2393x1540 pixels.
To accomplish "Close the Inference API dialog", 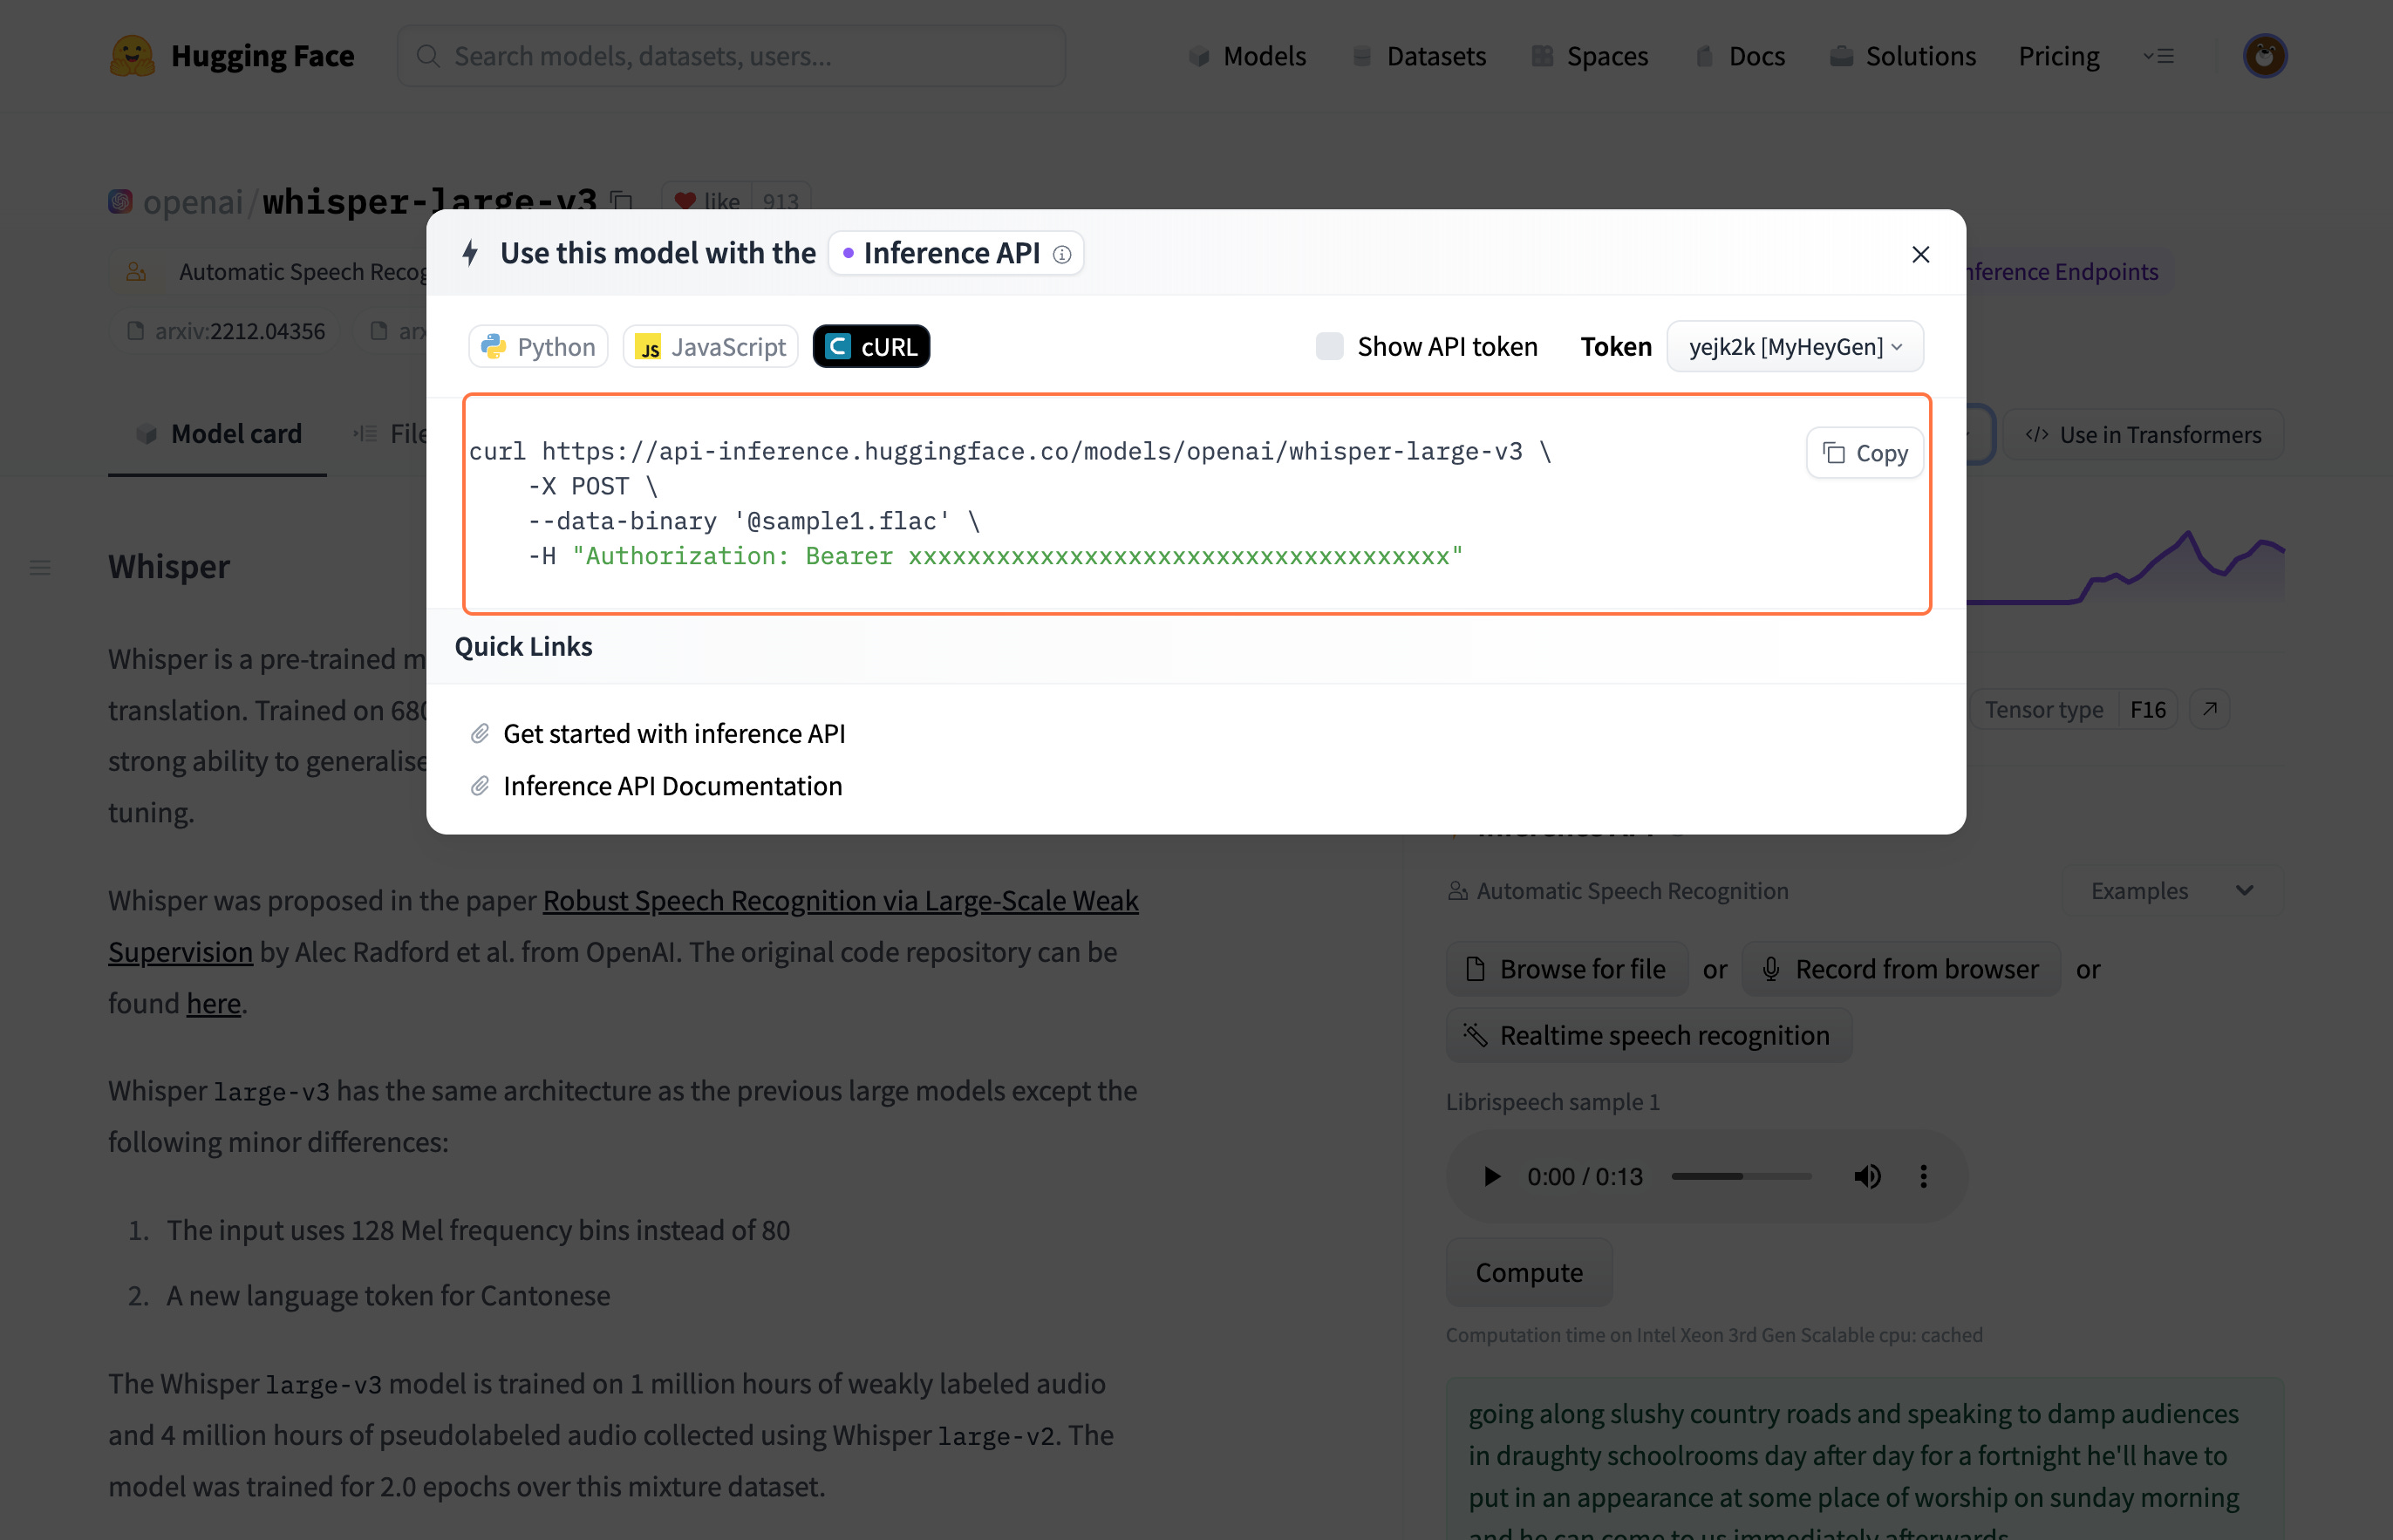I will (x=1920, y=254).
